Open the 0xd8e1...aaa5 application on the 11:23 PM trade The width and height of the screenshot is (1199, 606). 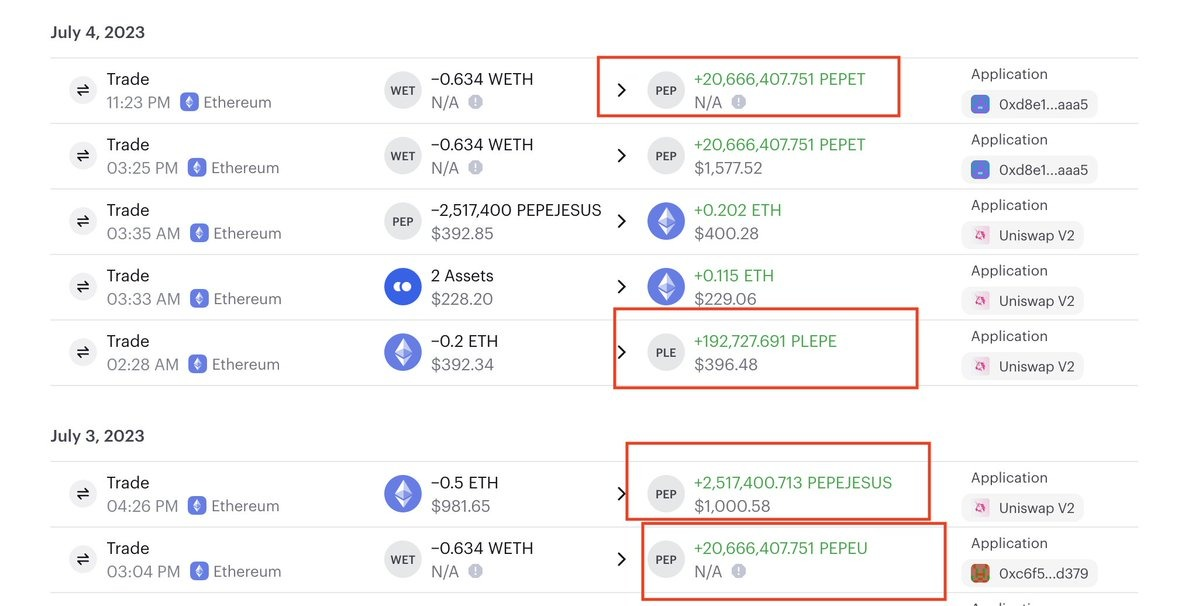pyautogui.click(x=1029, y=104)
